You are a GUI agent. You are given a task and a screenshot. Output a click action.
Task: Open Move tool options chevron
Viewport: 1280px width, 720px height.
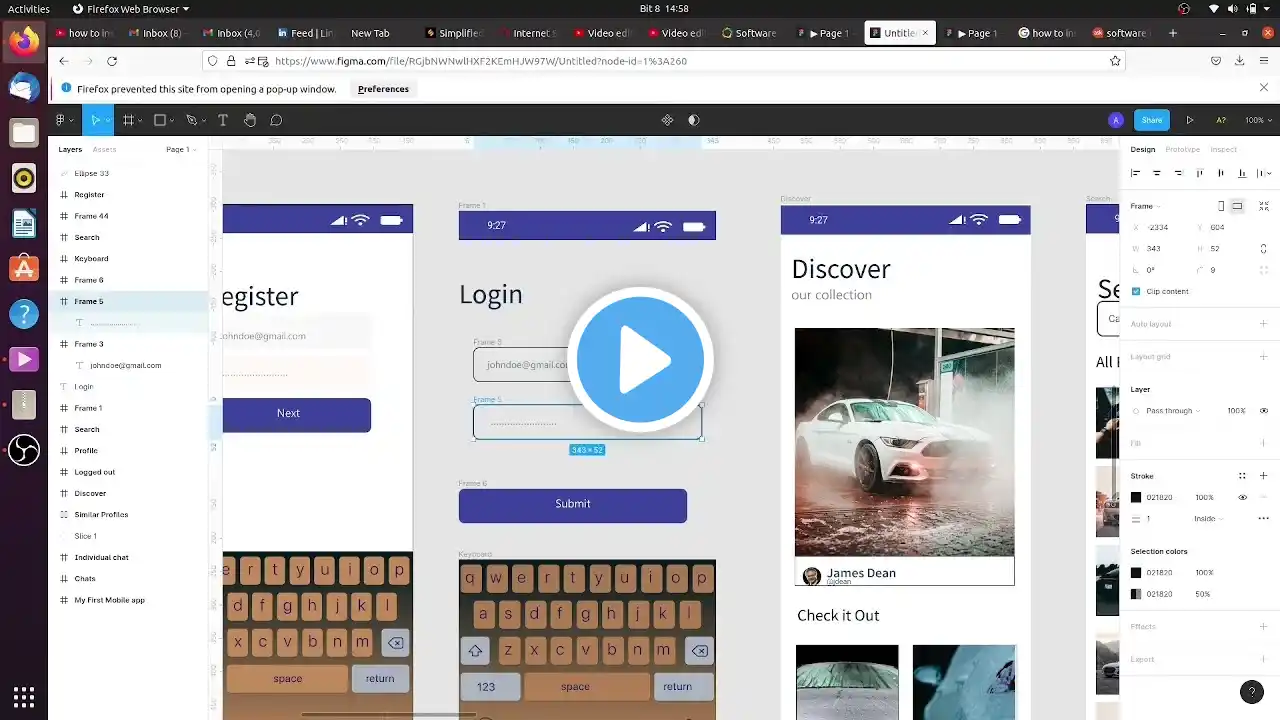point(107,121)
